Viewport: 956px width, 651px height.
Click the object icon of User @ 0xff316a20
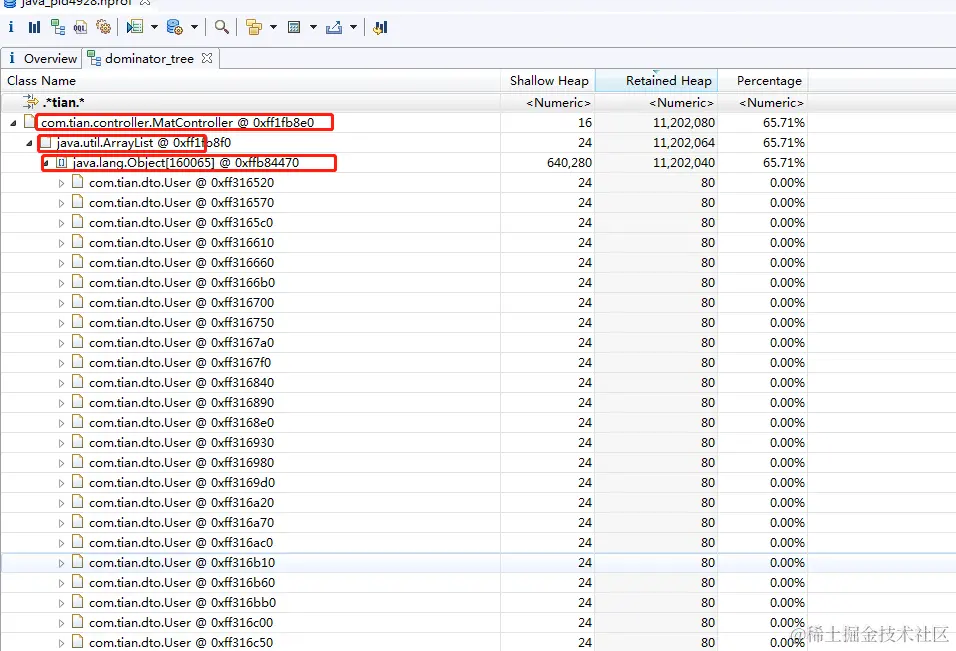[77, 502]
